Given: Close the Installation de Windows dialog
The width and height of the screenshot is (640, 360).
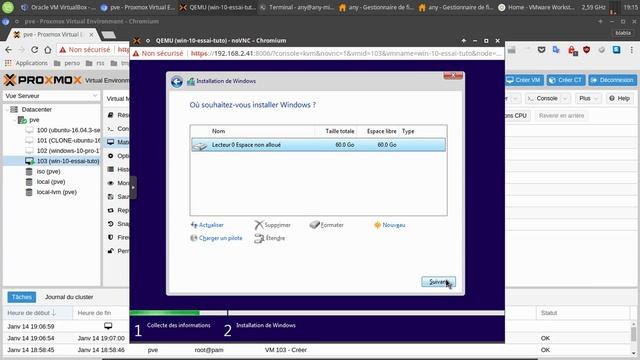Looking at the screenshot, I should 453,76.
